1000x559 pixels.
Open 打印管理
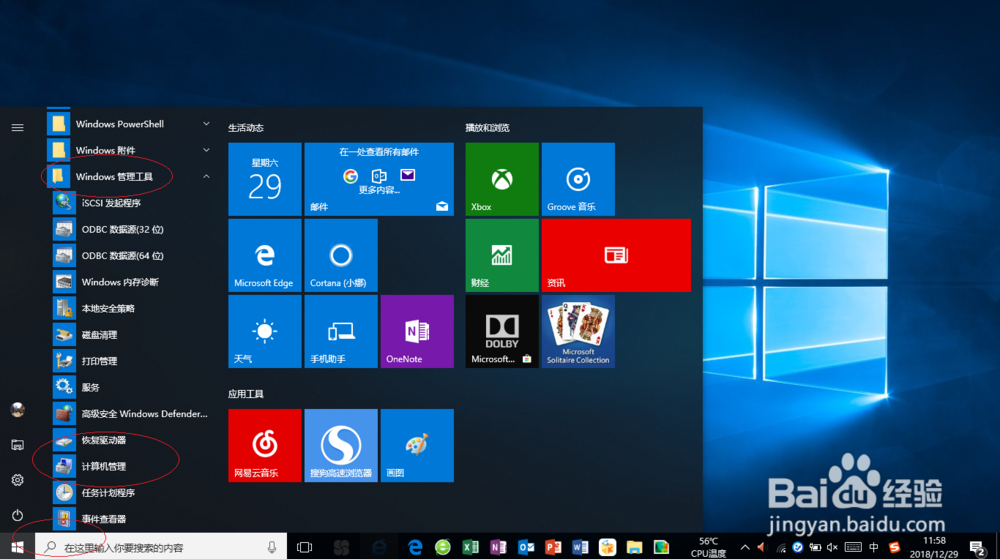130,361
